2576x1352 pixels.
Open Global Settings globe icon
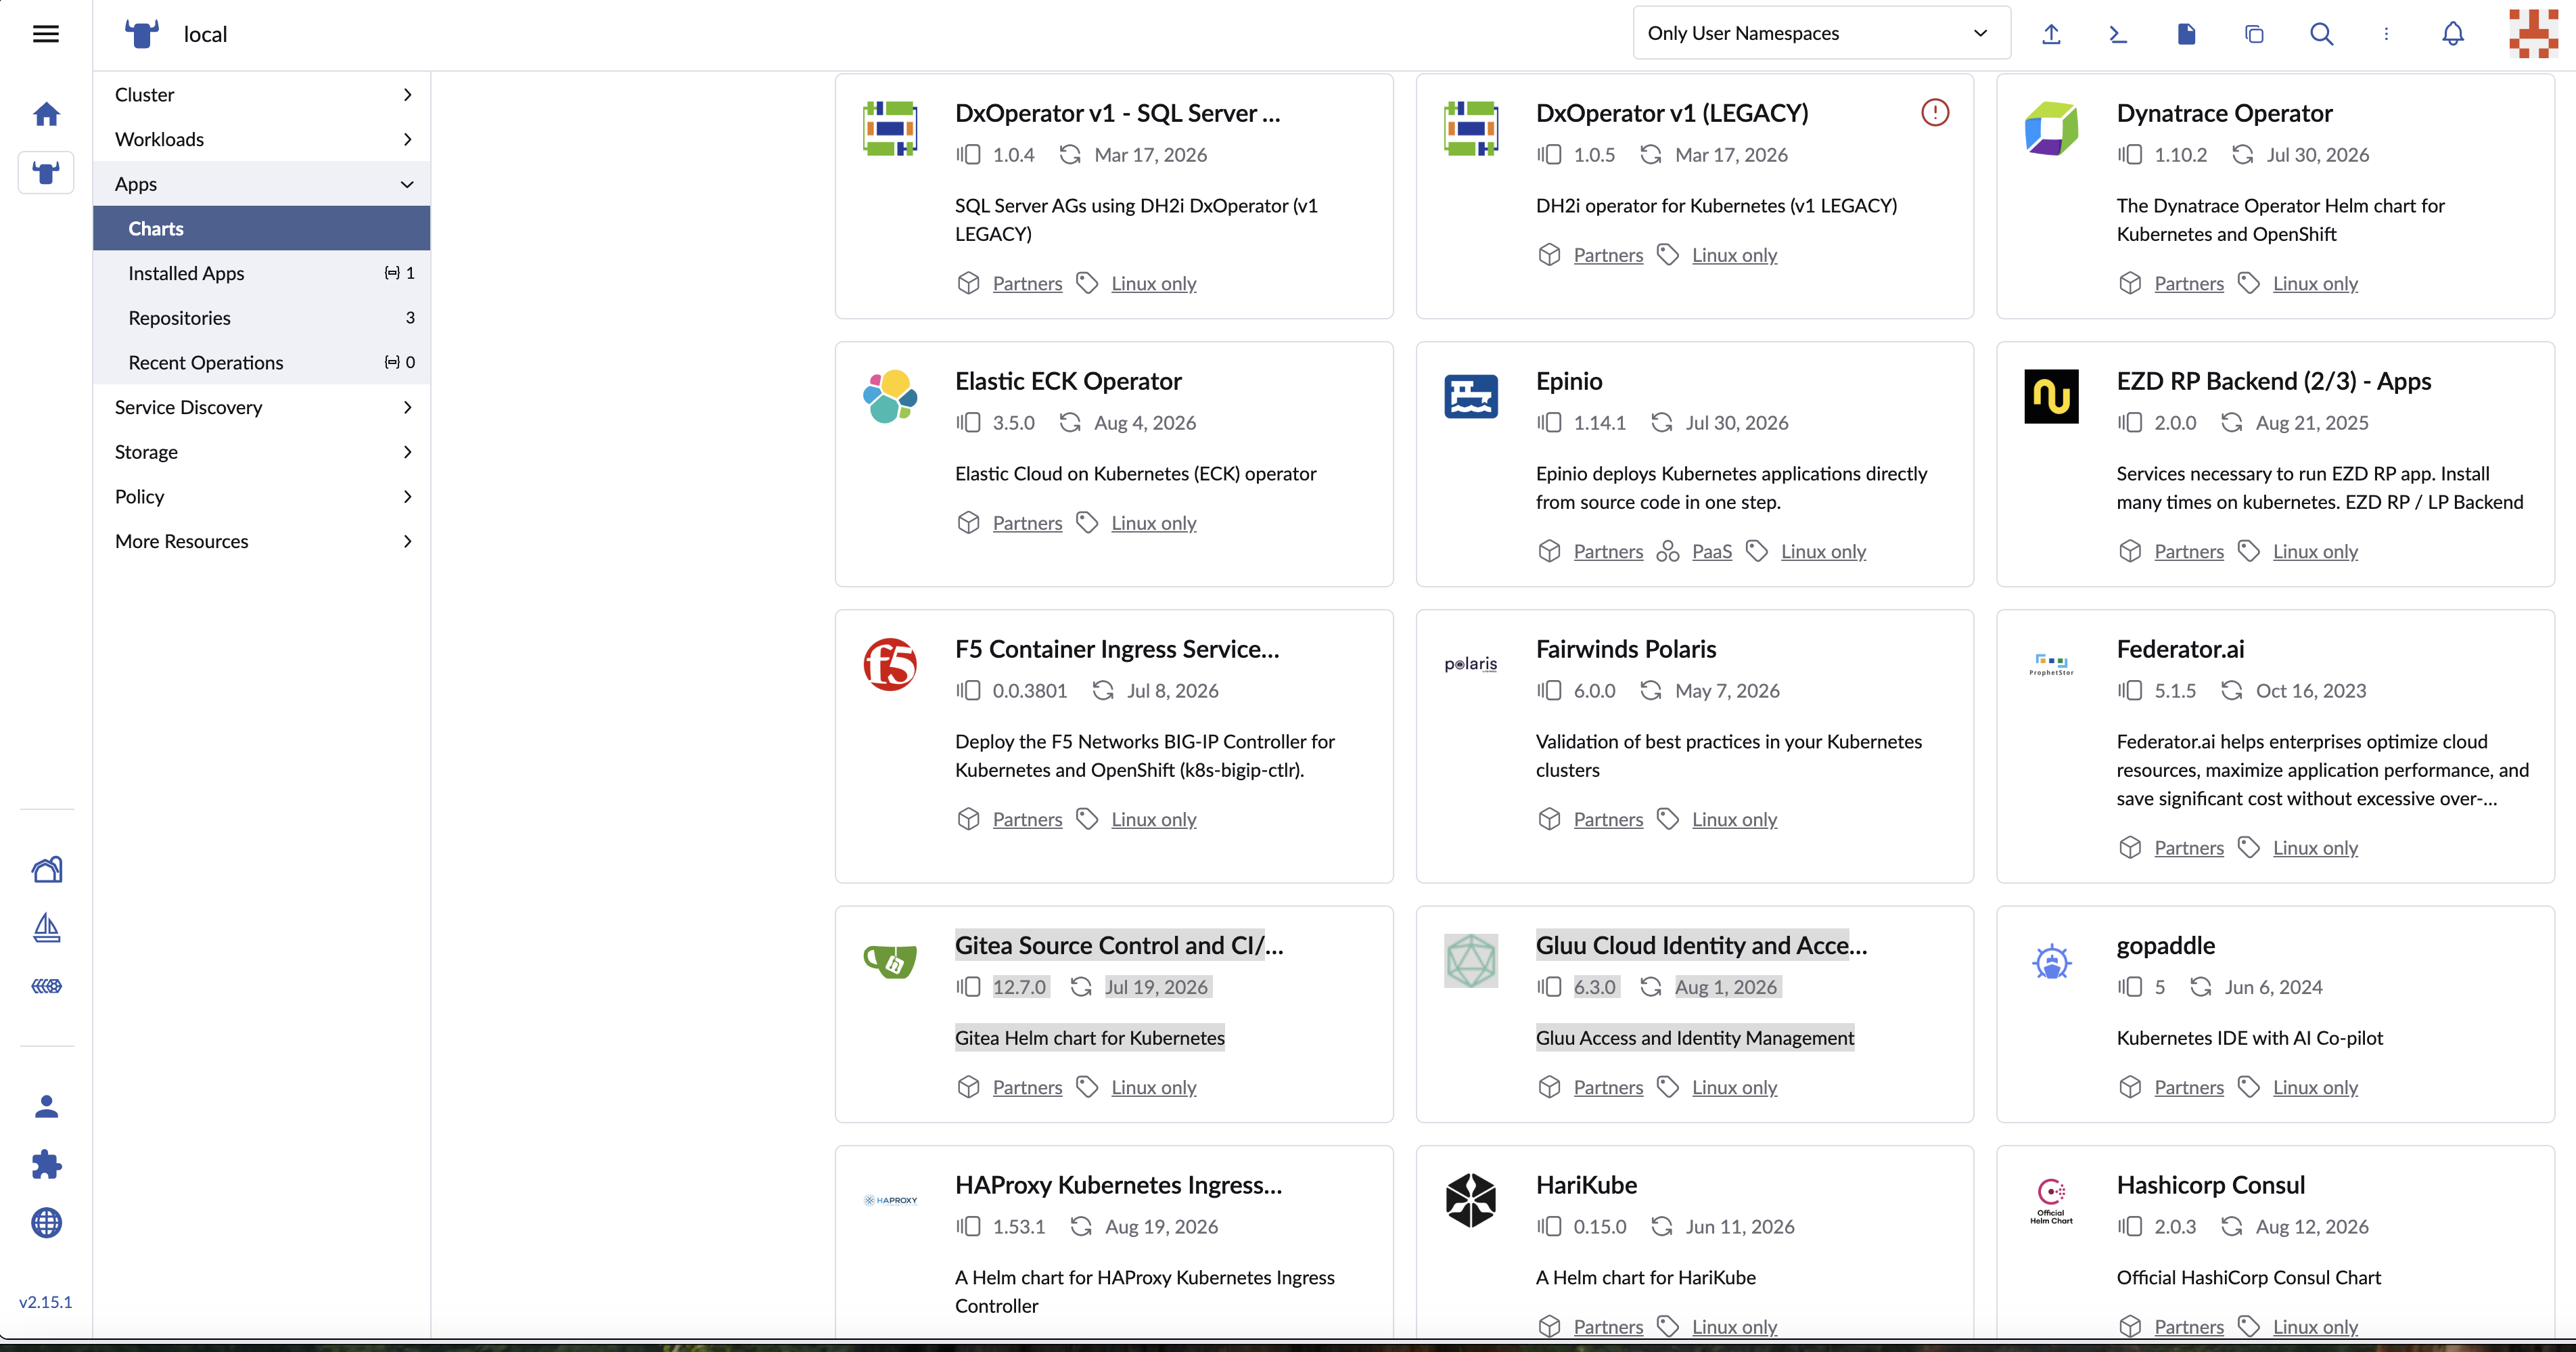[47, 1223]
